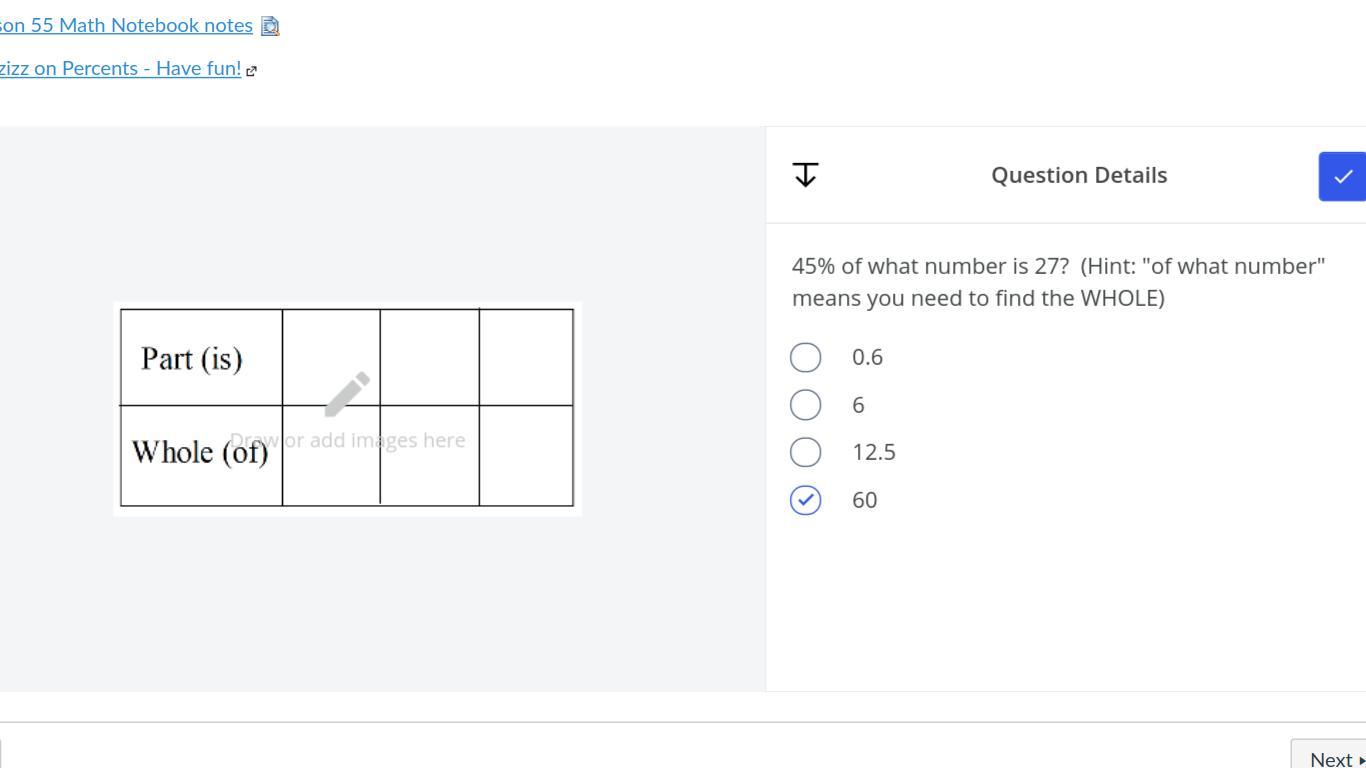This screenshot has height=768, width=1366.
Task: Click the checked radio button for 60
Action: click(x=805, y=500)
